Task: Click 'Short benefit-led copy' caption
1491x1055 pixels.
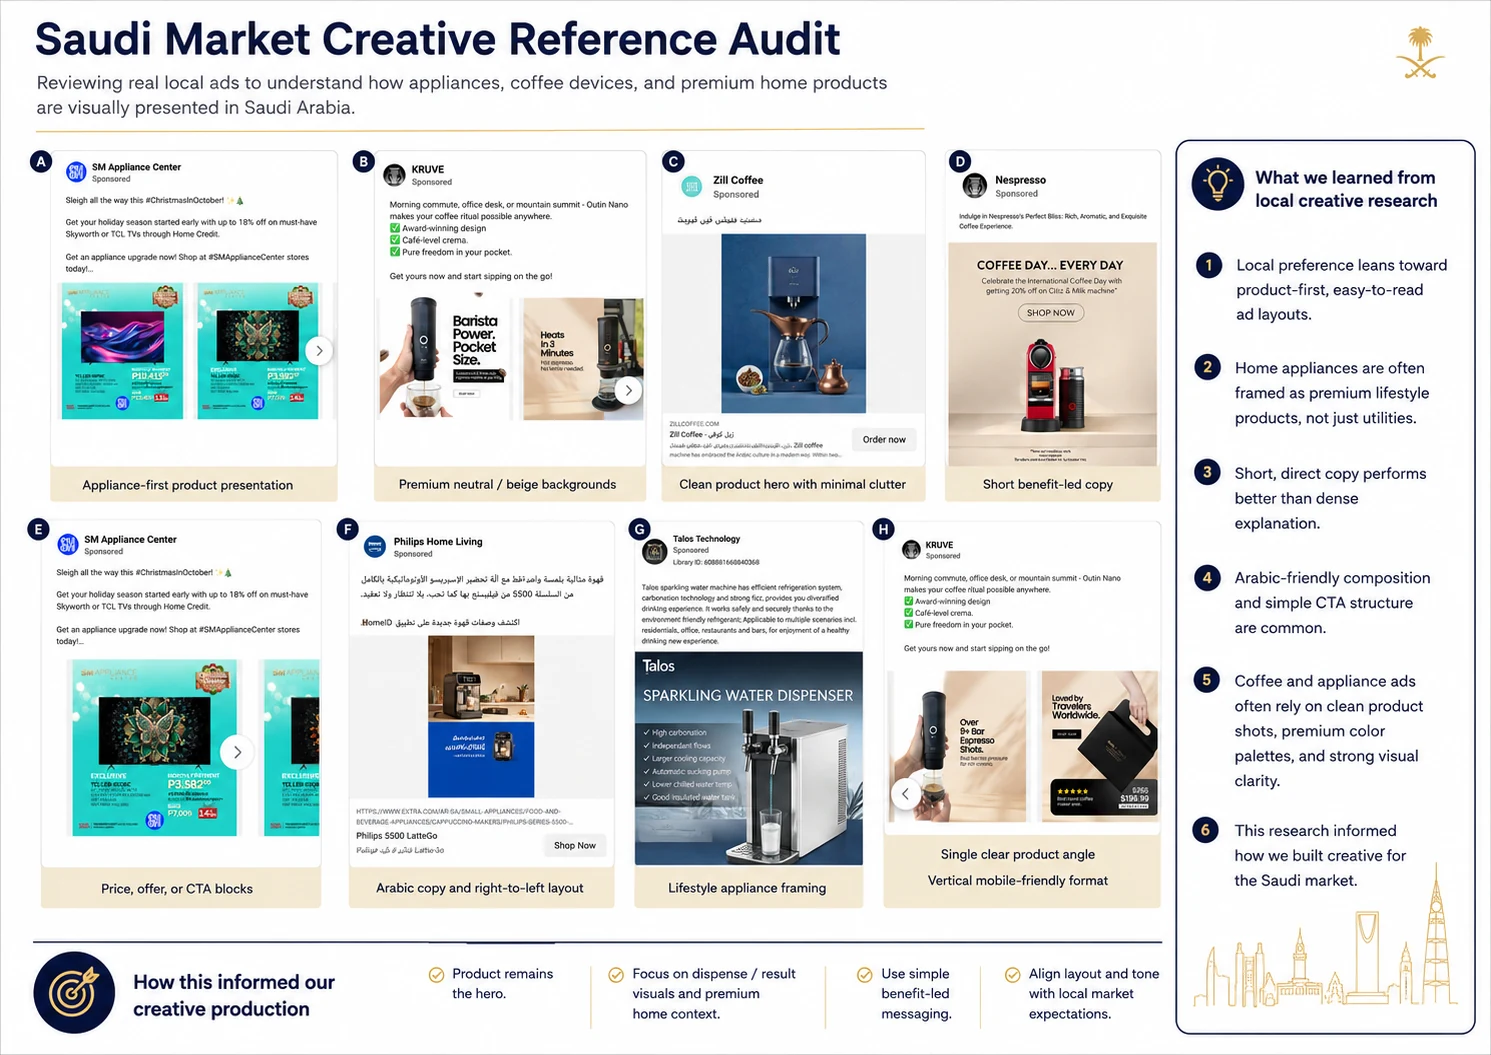Action: coord(1047,484)
